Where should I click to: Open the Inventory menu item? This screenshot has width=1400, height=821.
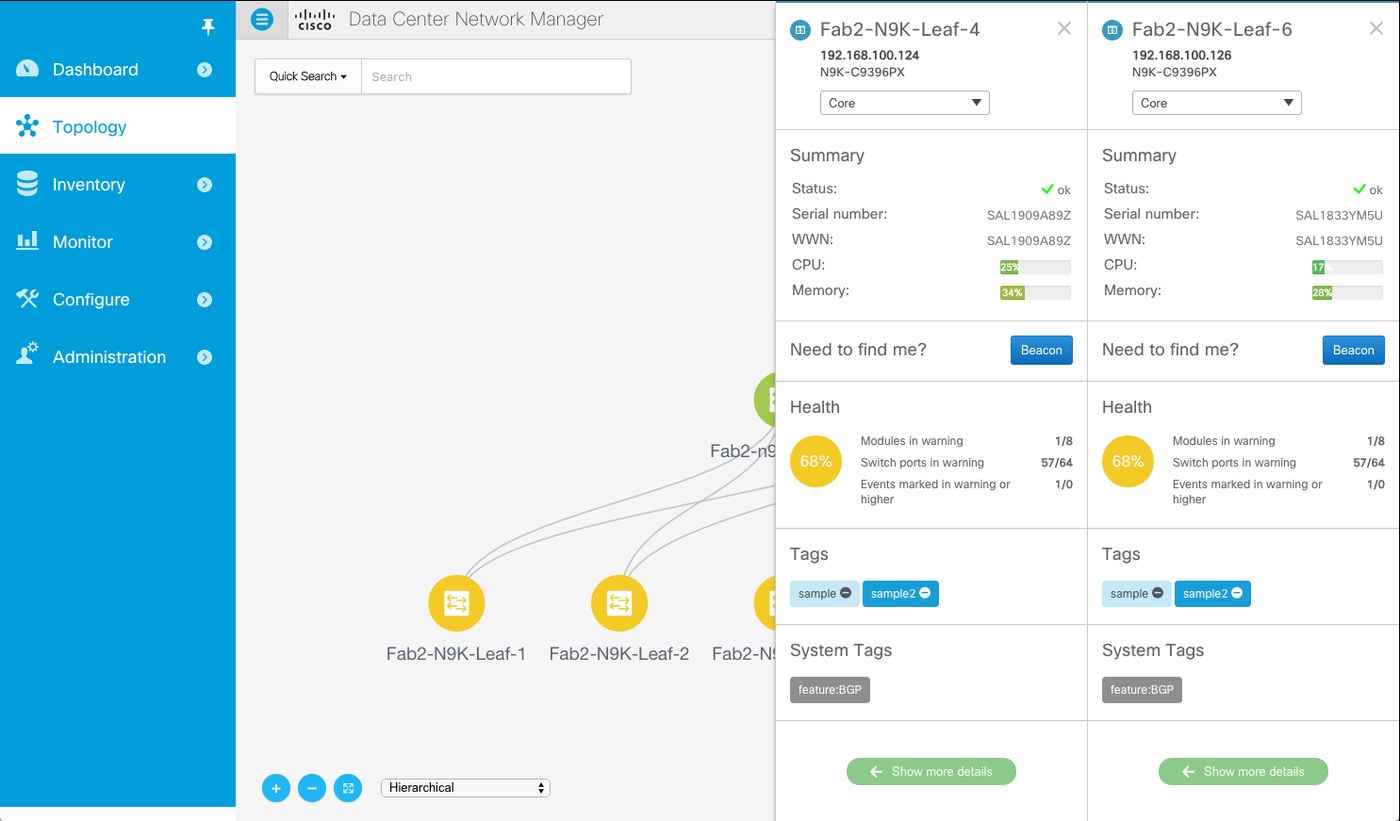point(118,184)
